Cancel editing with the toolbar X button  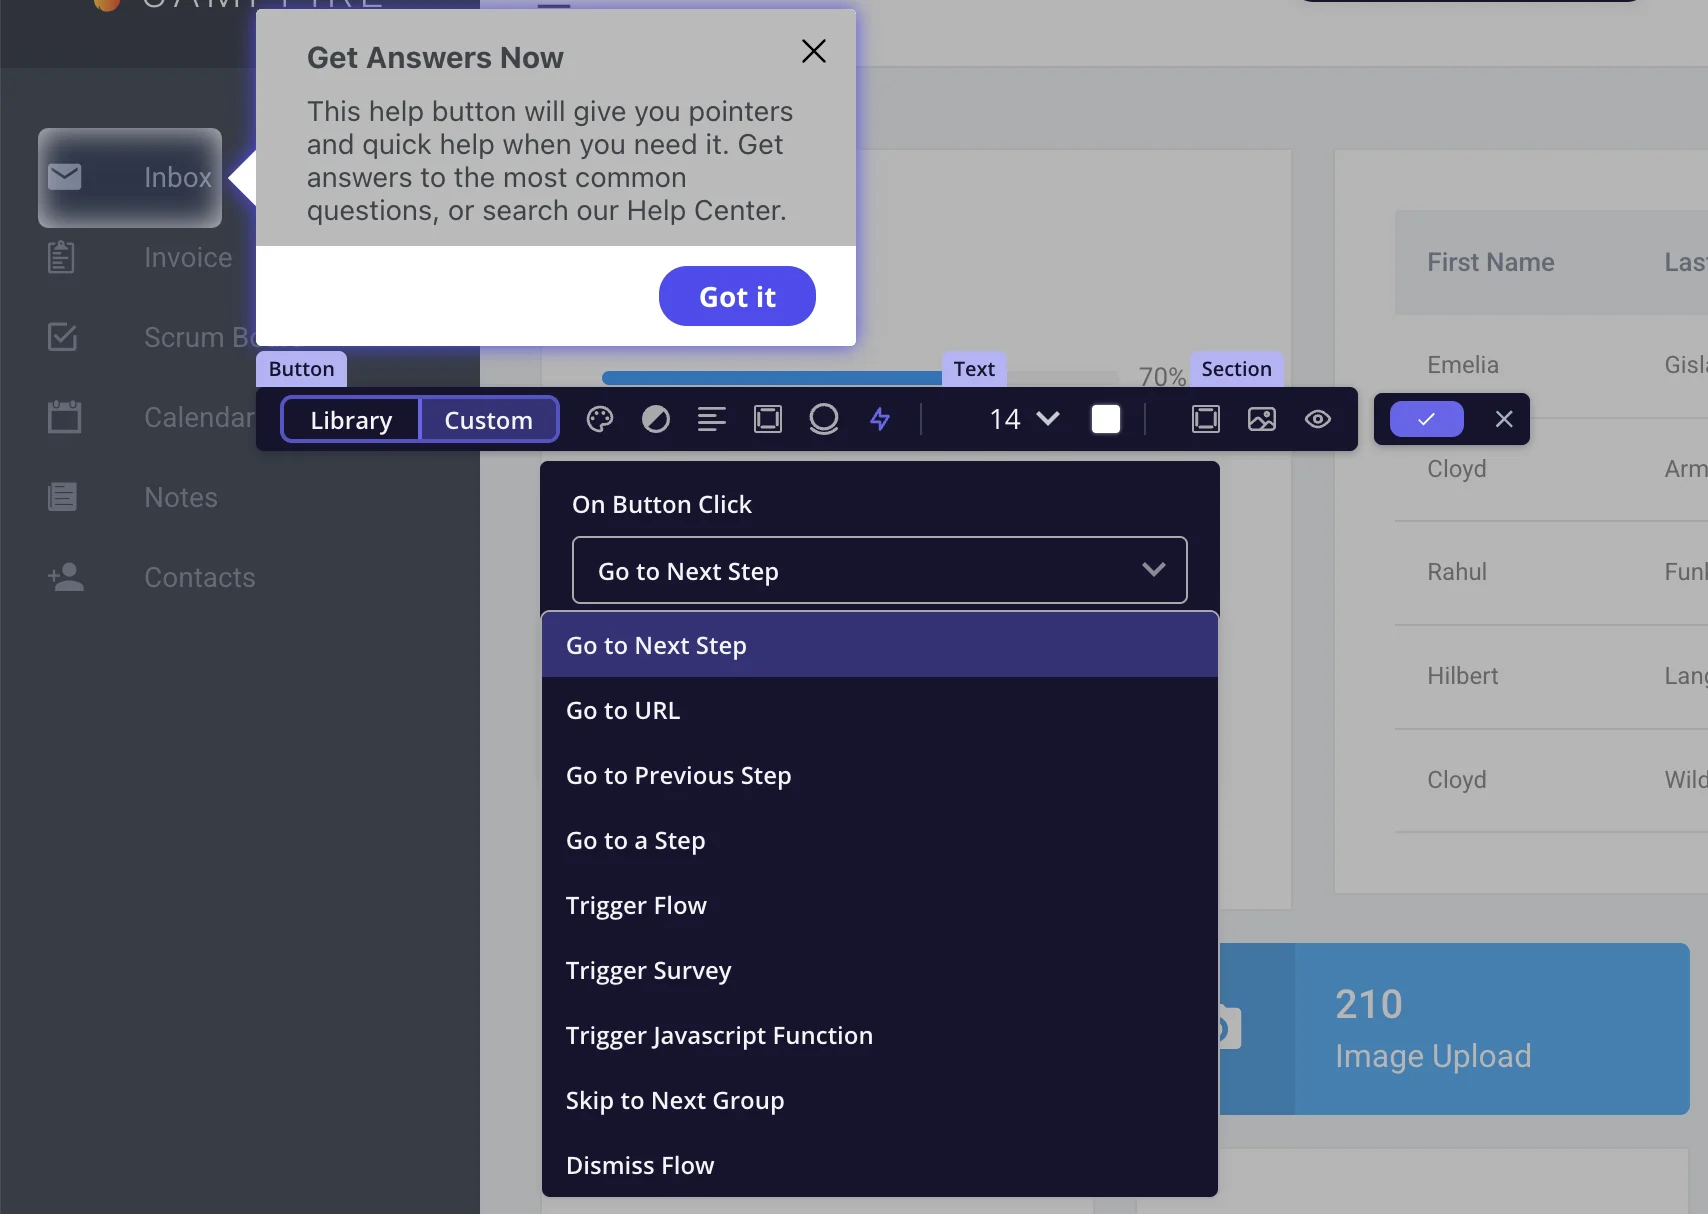coord(1504,419)
